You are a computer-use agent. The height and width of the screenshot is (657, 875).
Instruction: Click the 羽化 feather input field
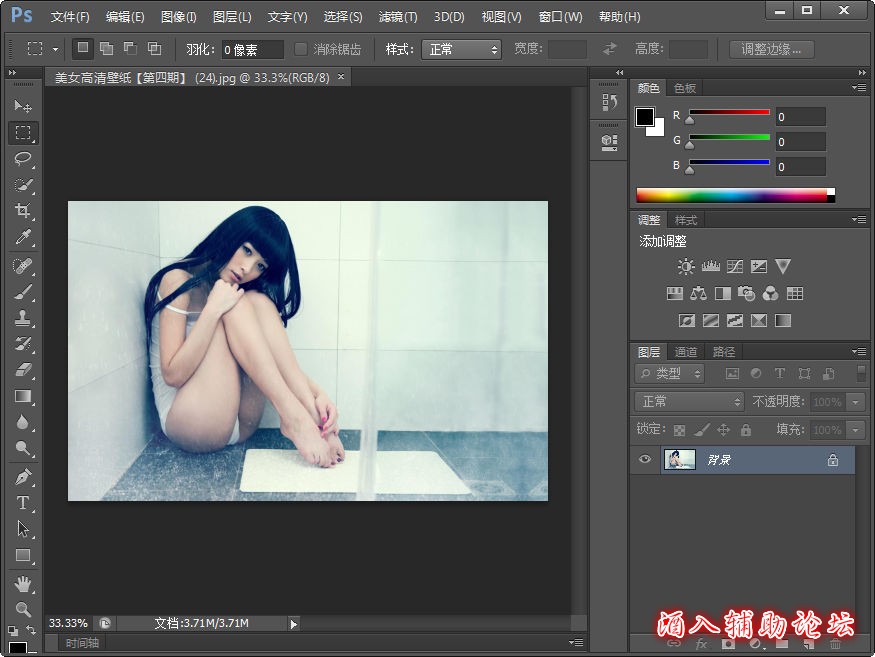pos(250,49)
